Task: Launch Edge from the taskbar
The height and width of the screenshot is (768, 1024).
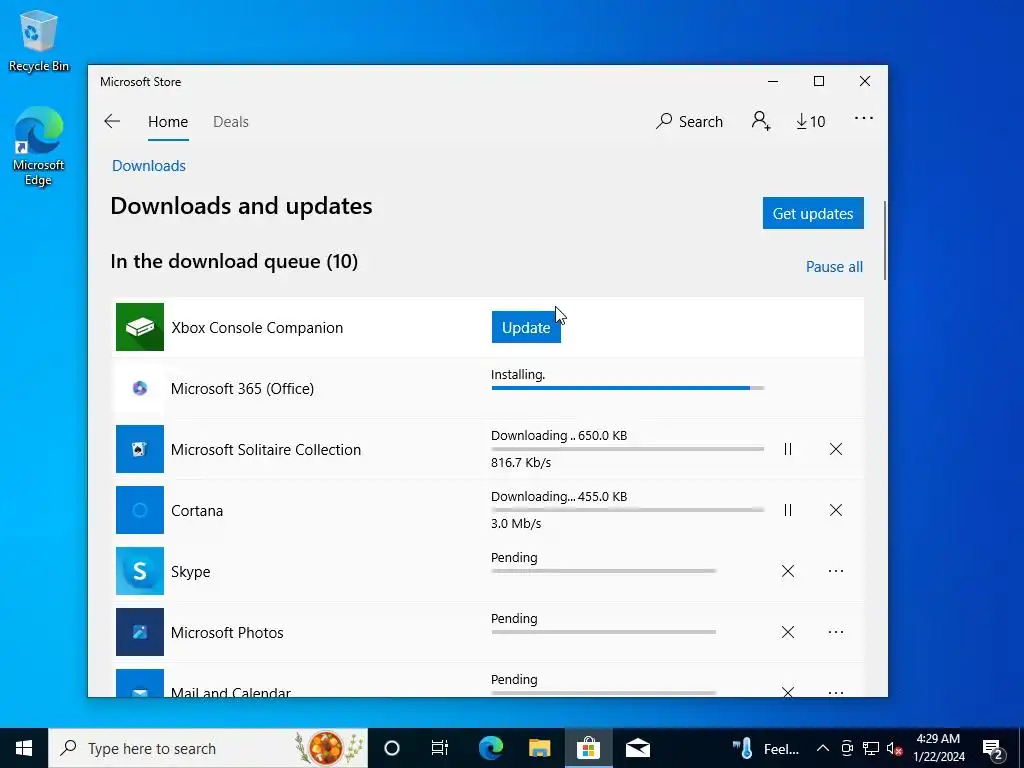Action: coord(490,748)
